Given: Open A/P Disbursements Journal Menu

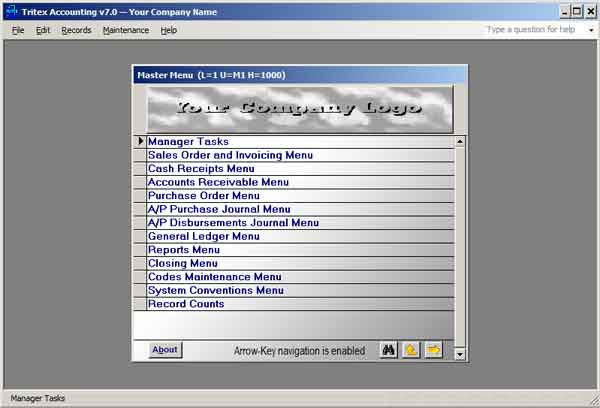Looking at the screenshot, I should (x=300, y=223).
